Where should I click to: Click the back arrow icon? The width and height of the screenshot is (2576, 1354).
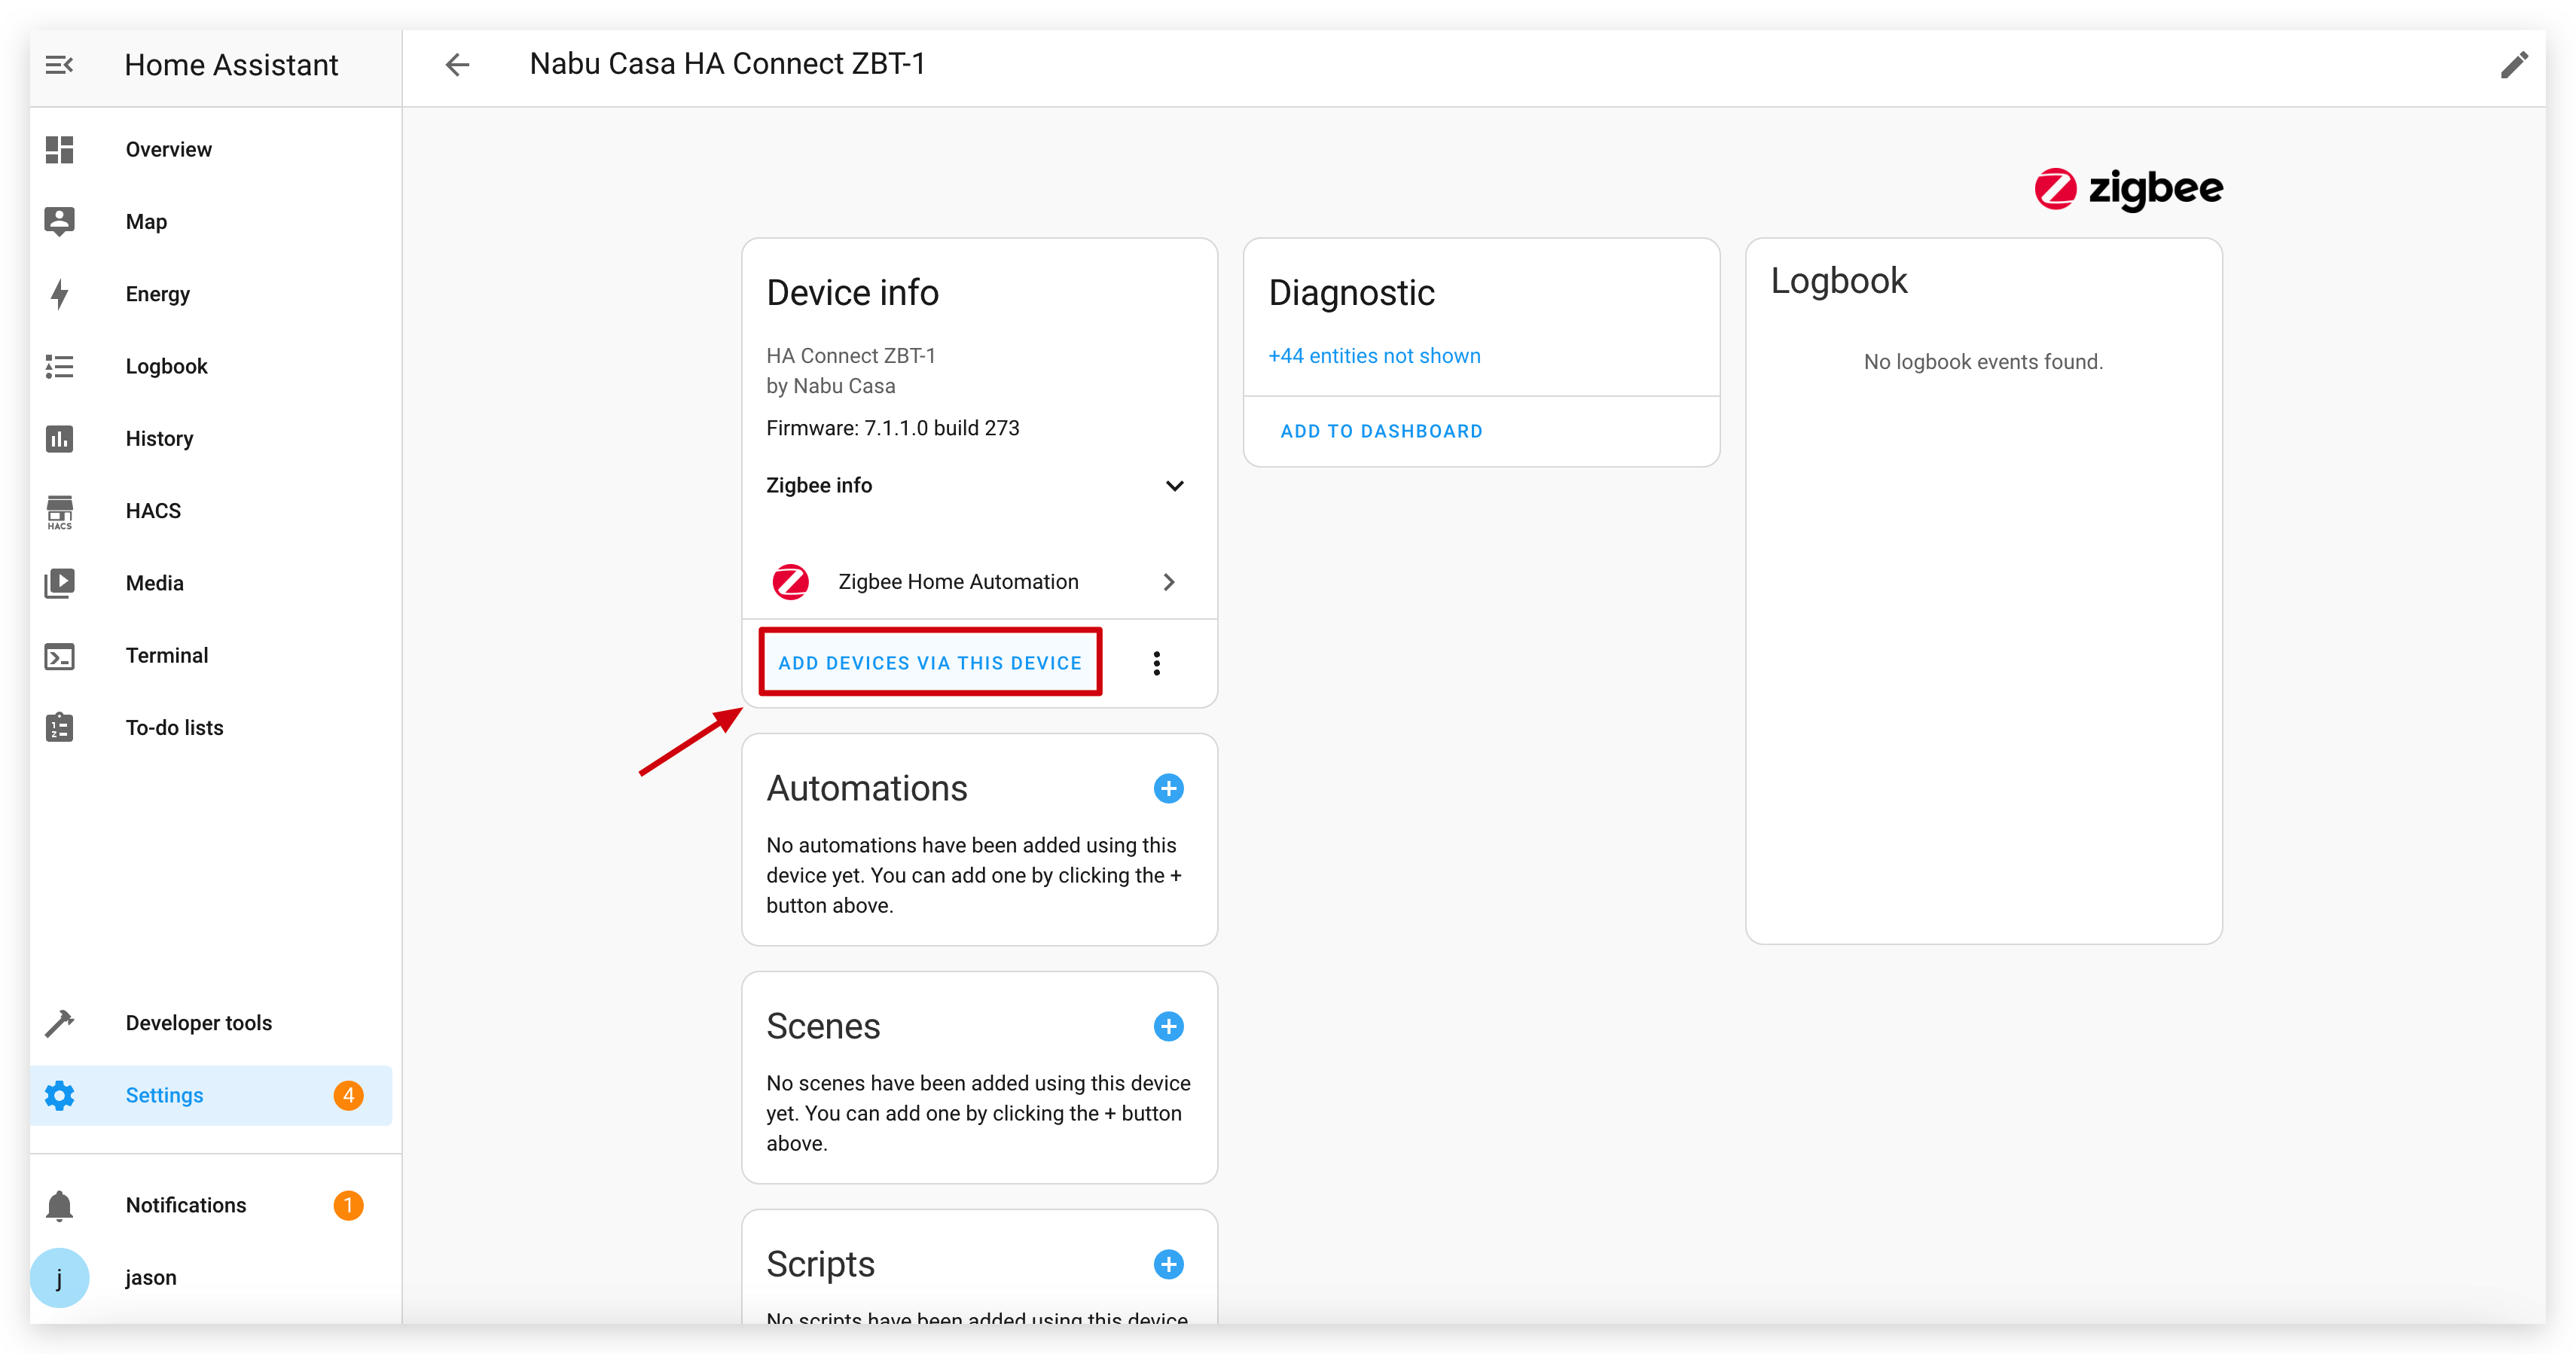pyautogui.click(x=457, y=65)
